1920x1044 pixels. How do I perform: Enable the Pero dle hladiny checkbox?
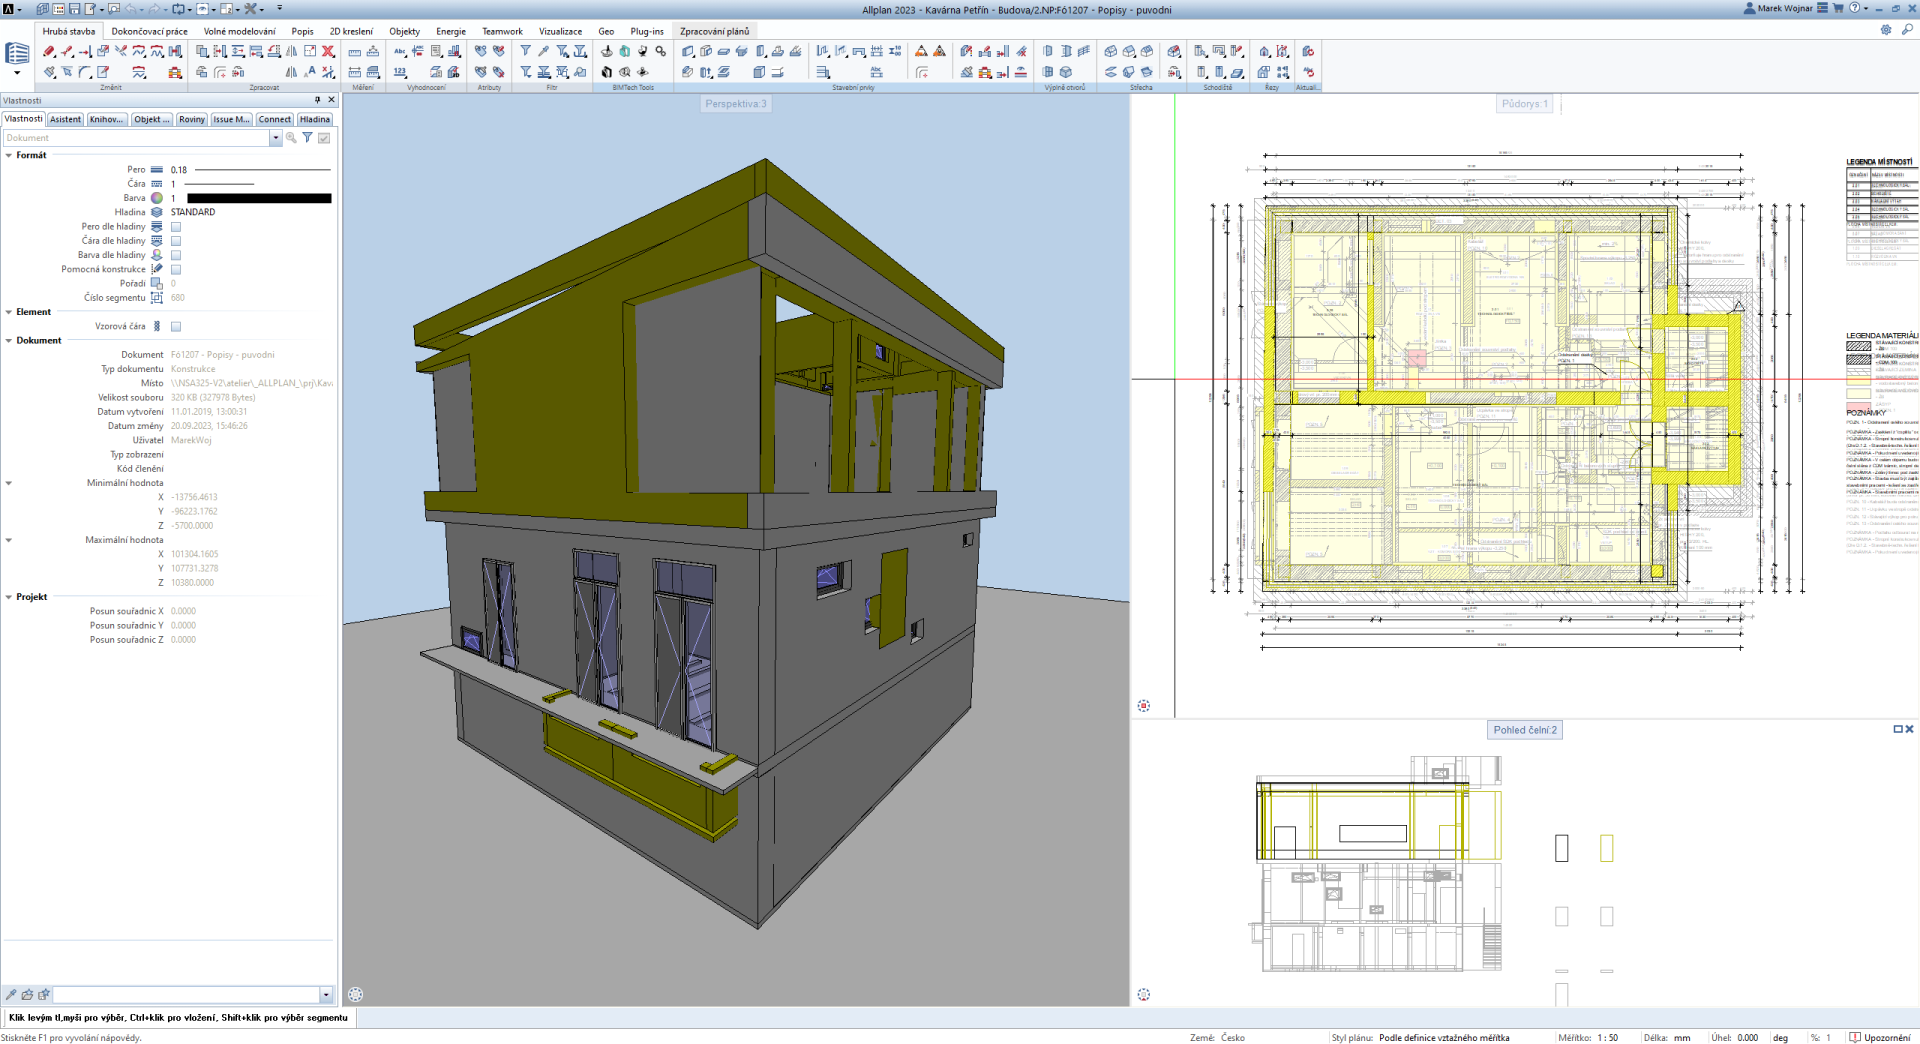tap(176, 227)
